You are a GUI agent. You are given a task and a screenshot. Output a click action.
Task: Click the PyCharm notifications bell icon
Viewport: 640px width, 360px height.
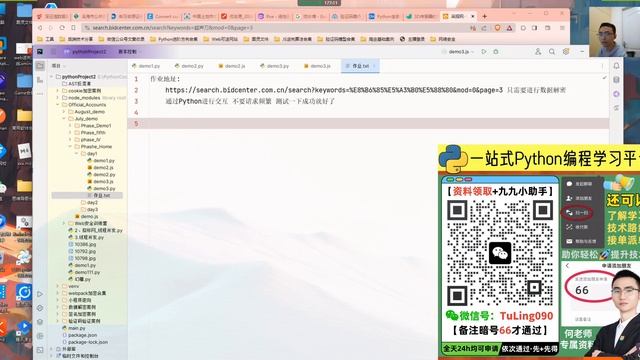click(x=616, y=66)
